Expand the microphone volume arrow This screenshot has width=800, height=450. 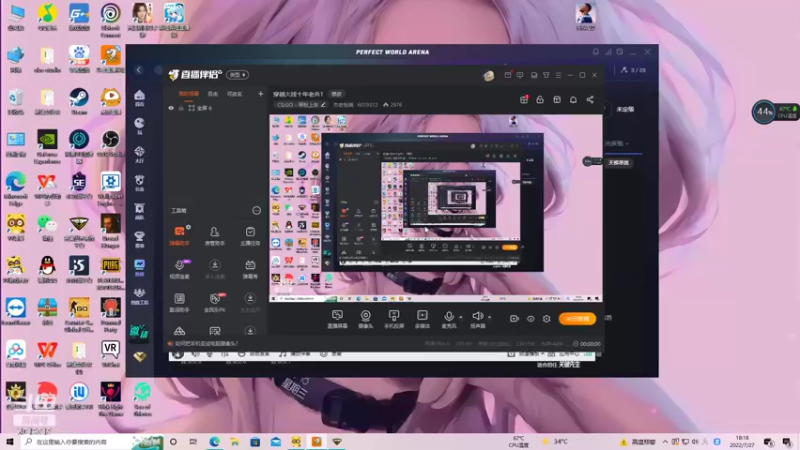tap(461, 317)
